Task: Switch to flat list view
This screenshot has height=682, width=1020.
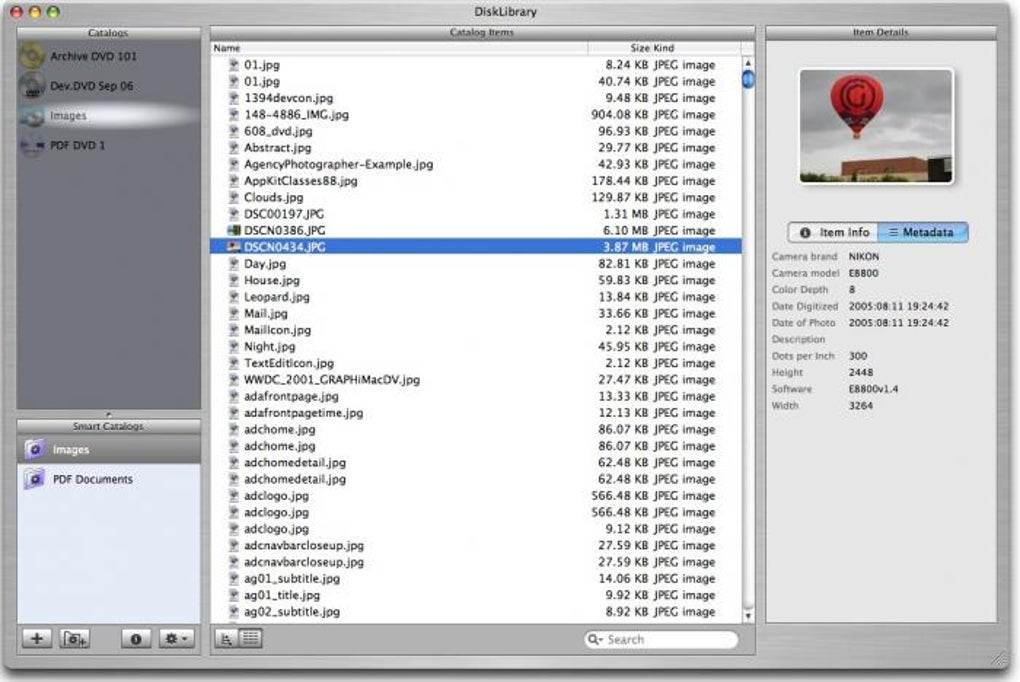Action: (250, 639)
